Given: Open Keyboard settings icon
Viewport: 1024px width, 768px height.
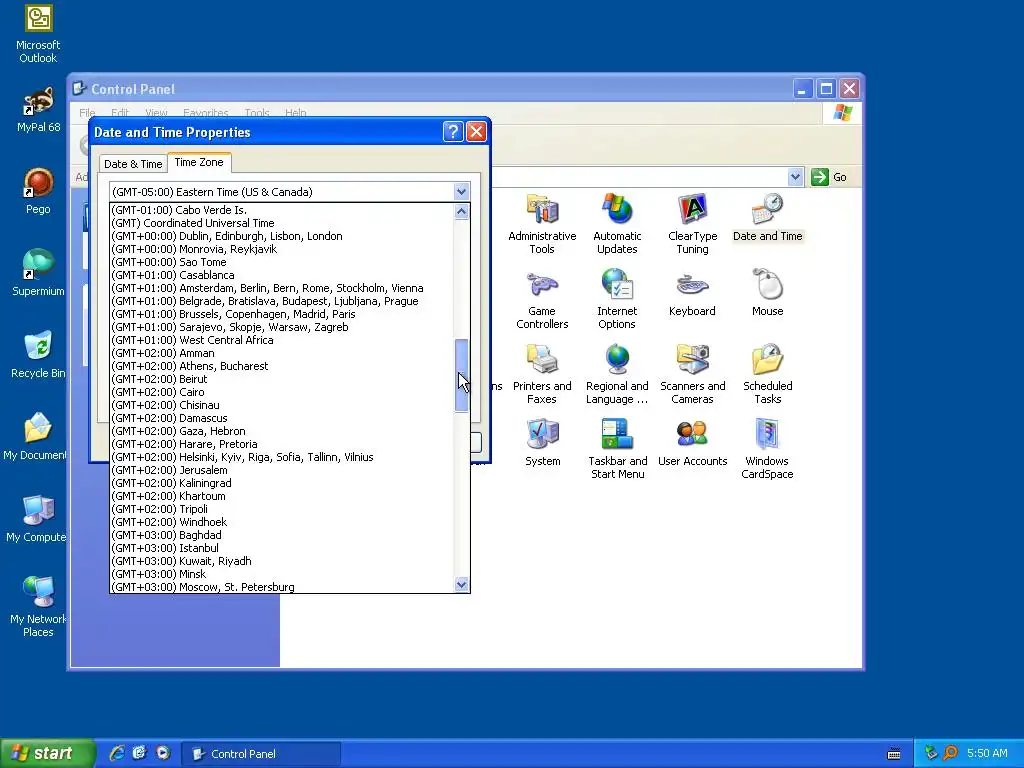Looking at the screenshot, I should click(692, 293).
